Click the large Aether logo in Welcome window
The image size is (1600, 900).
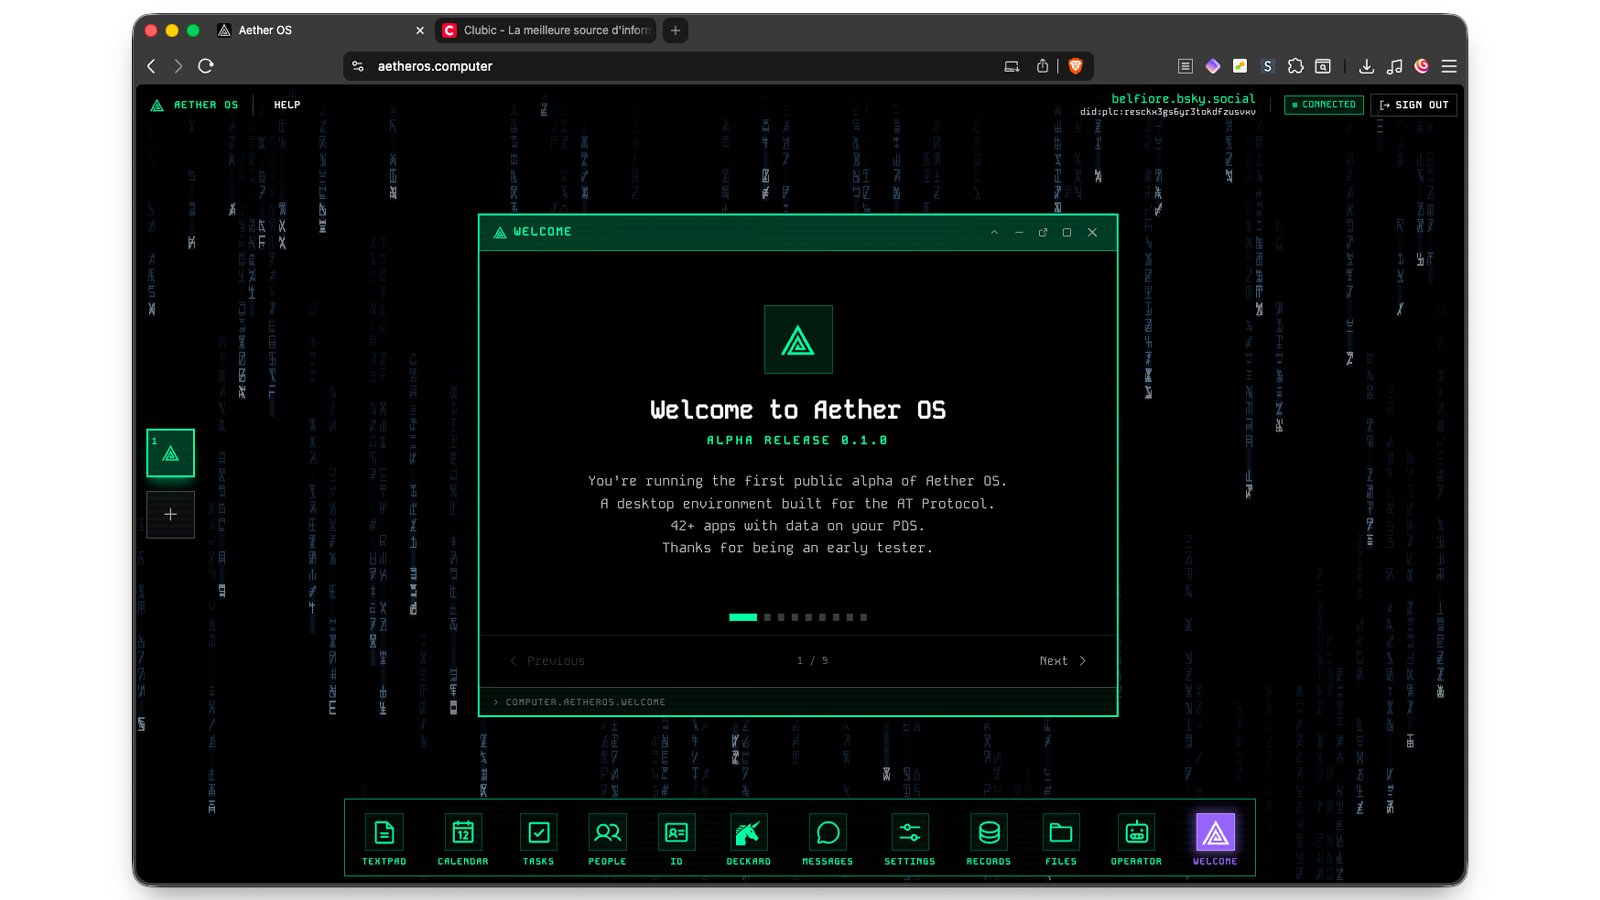[798, 339]
